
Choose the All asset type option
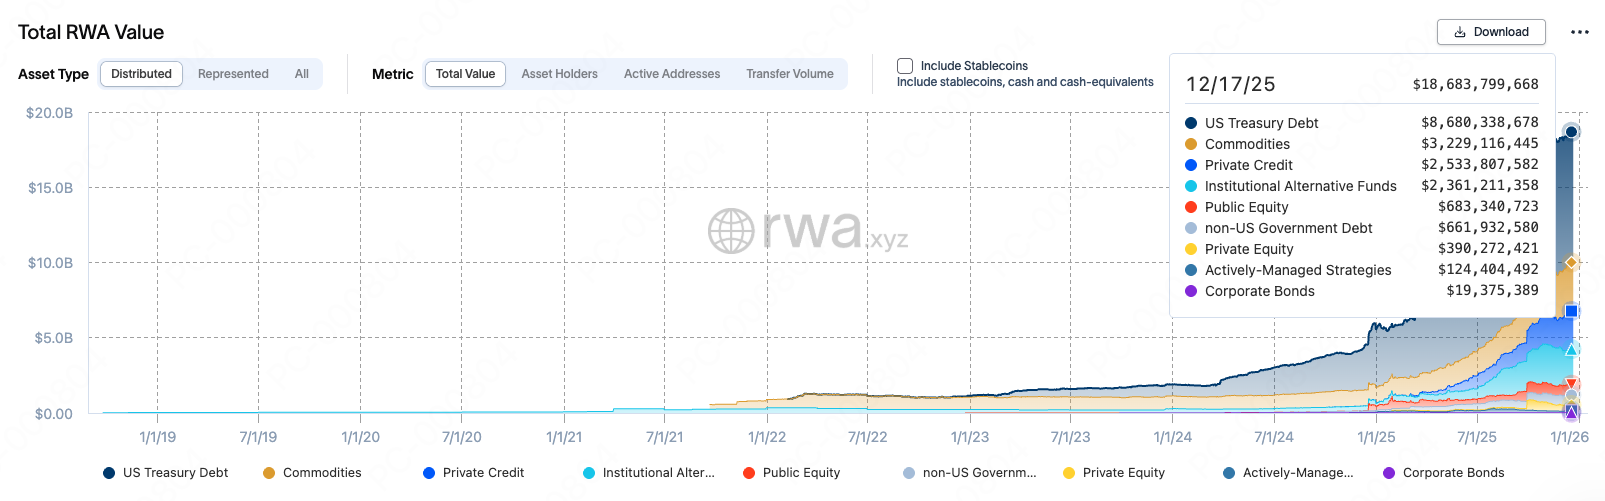302,74
